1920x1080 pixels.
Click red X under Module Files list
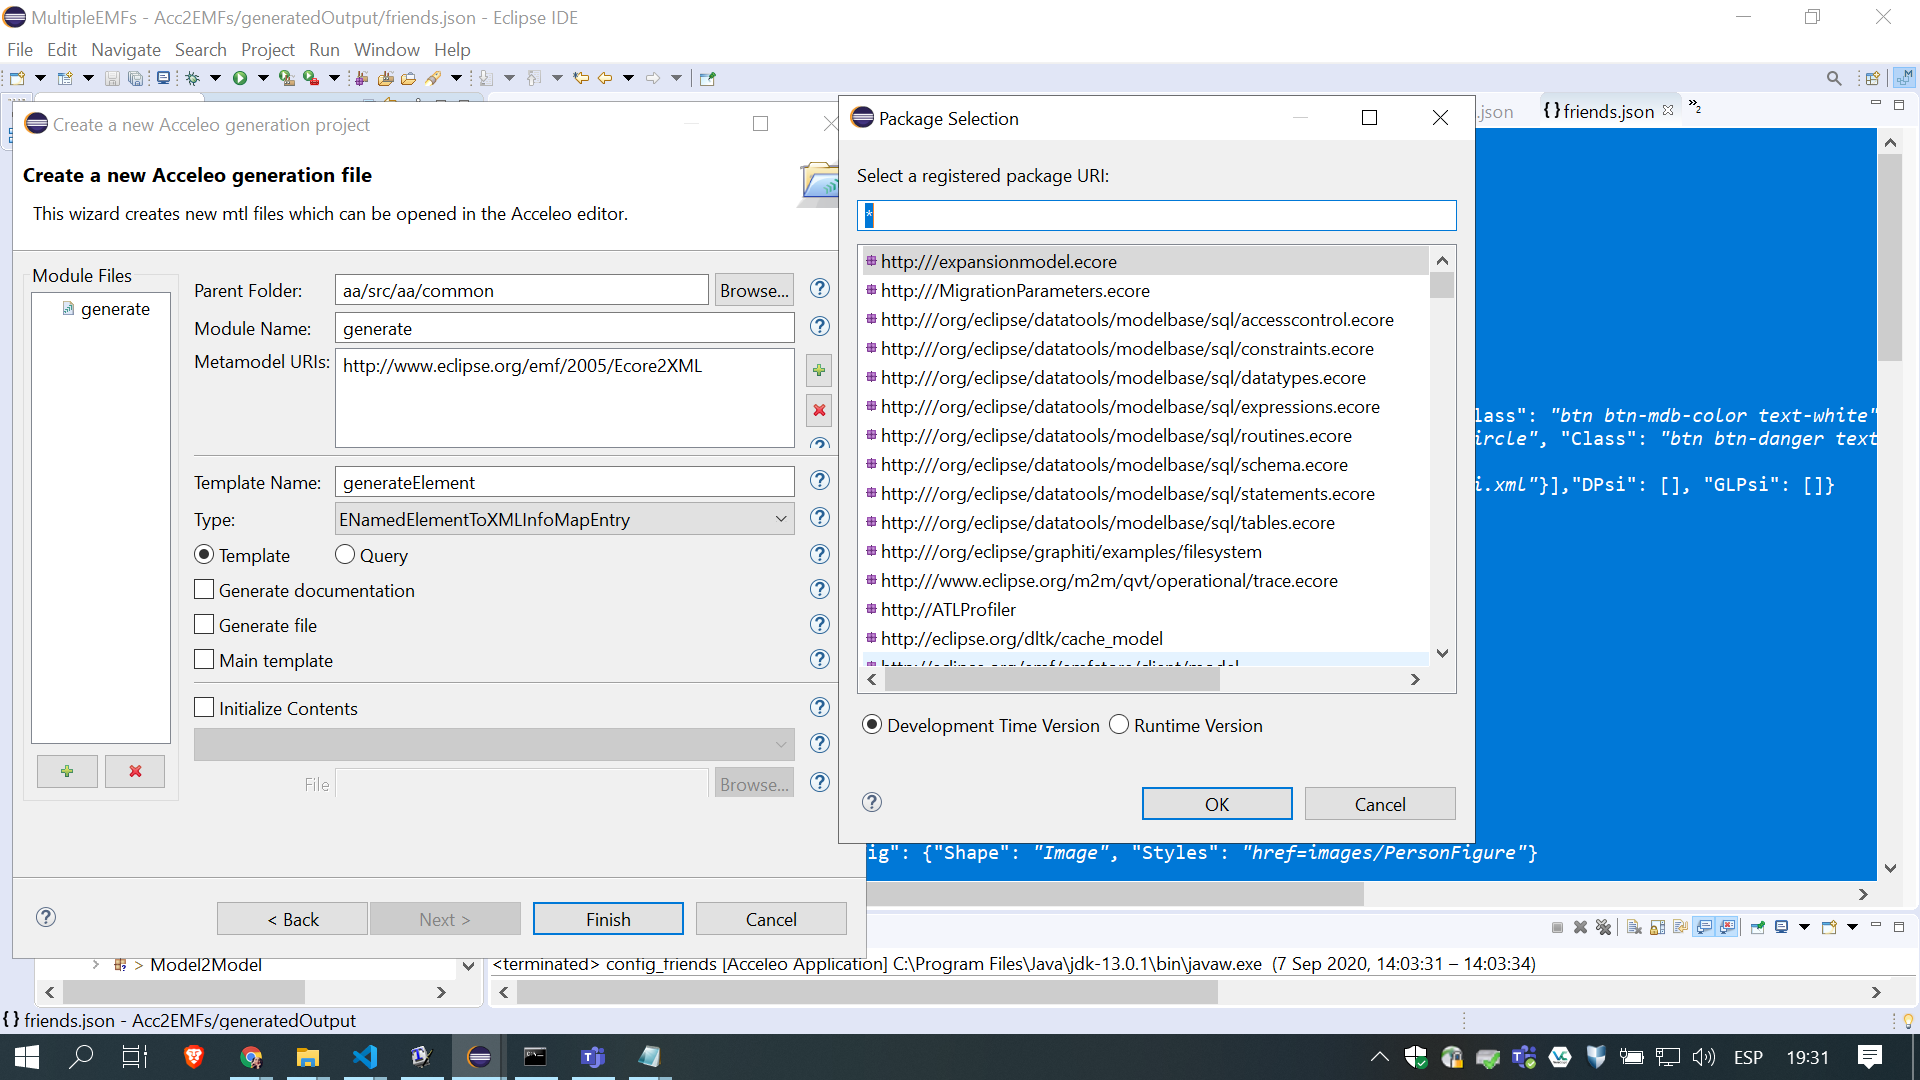[135, 771]
